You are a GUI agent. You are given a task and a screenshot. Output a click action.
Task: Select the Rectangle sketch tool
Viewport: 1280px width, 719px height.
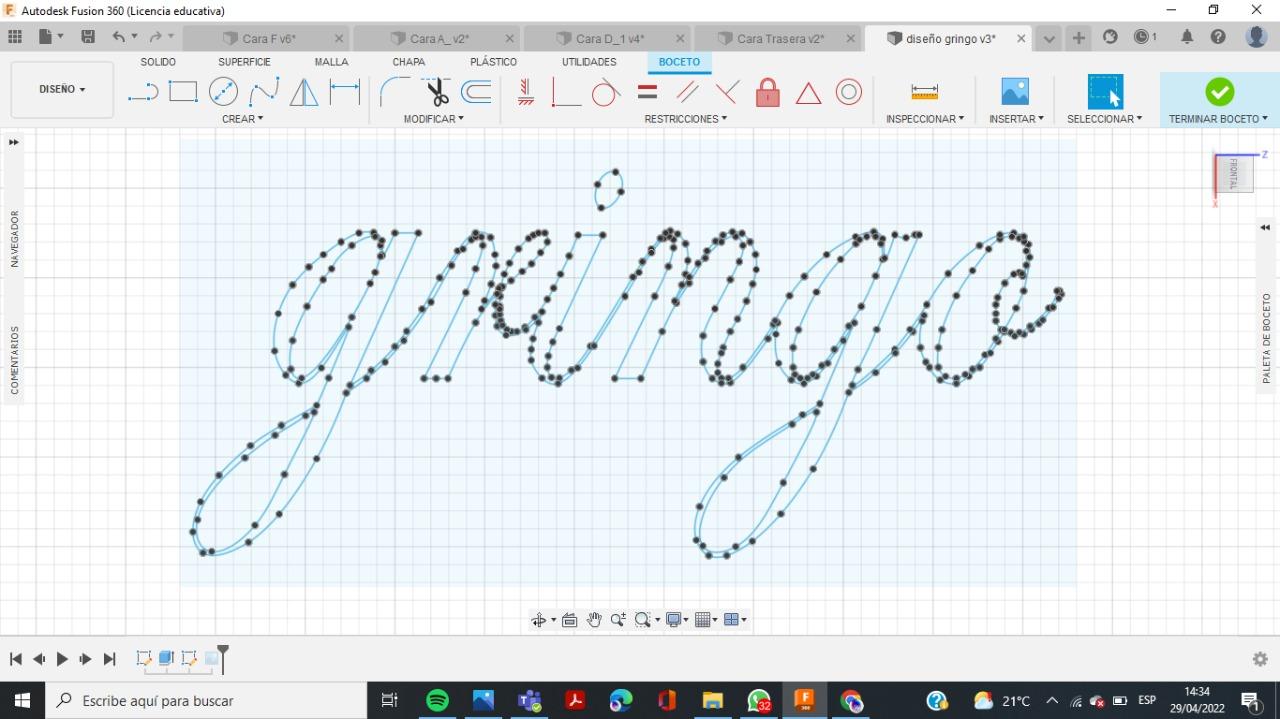click(183, 92)
